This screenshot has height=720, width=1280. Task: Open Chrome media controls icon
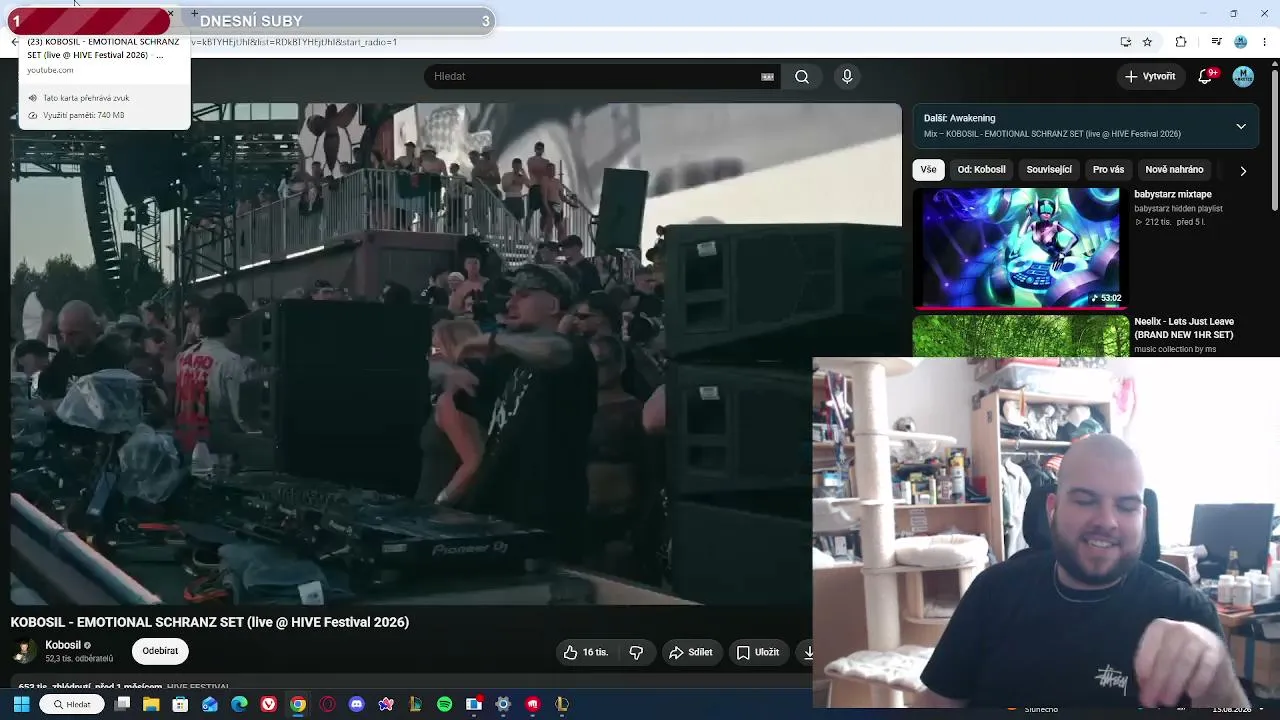[1216, 42]
